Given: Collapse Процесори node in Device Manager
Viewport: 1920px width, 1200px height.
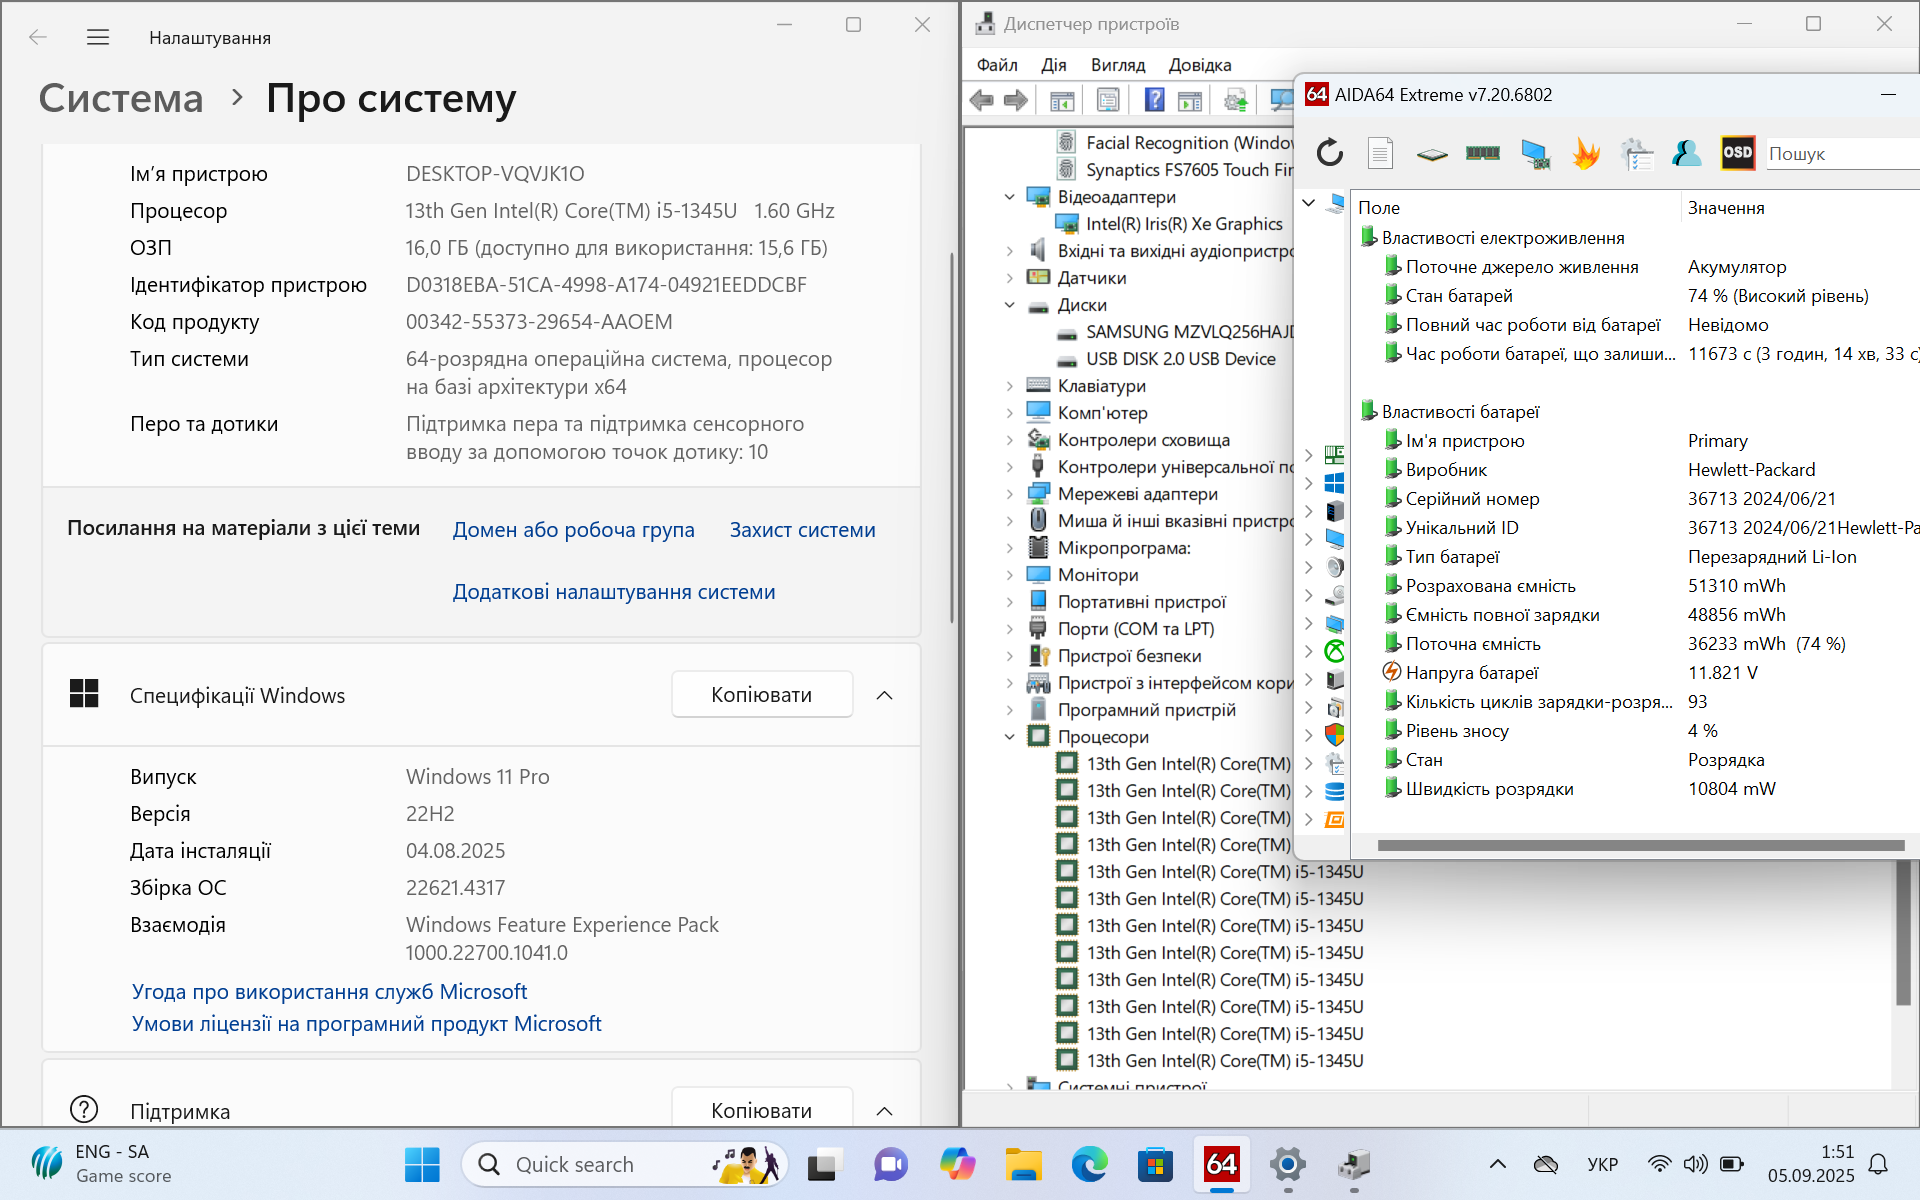Looking at the screenshot, I should 1010,737.
